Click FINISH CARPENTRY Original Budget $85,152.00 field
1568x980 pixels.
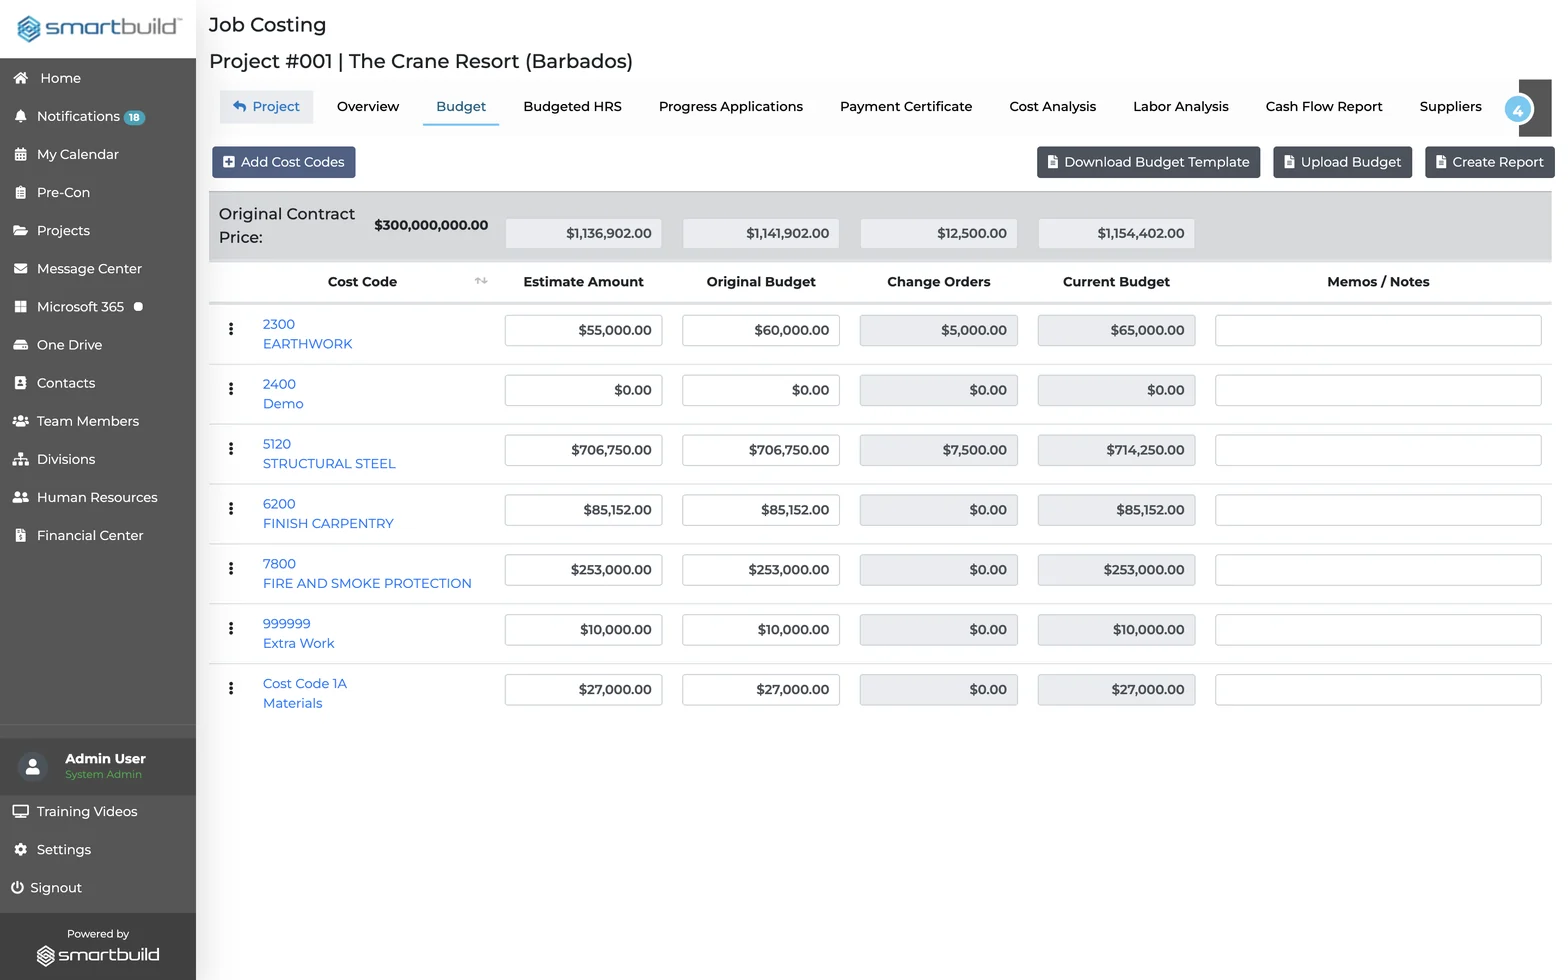coord(761,510)
